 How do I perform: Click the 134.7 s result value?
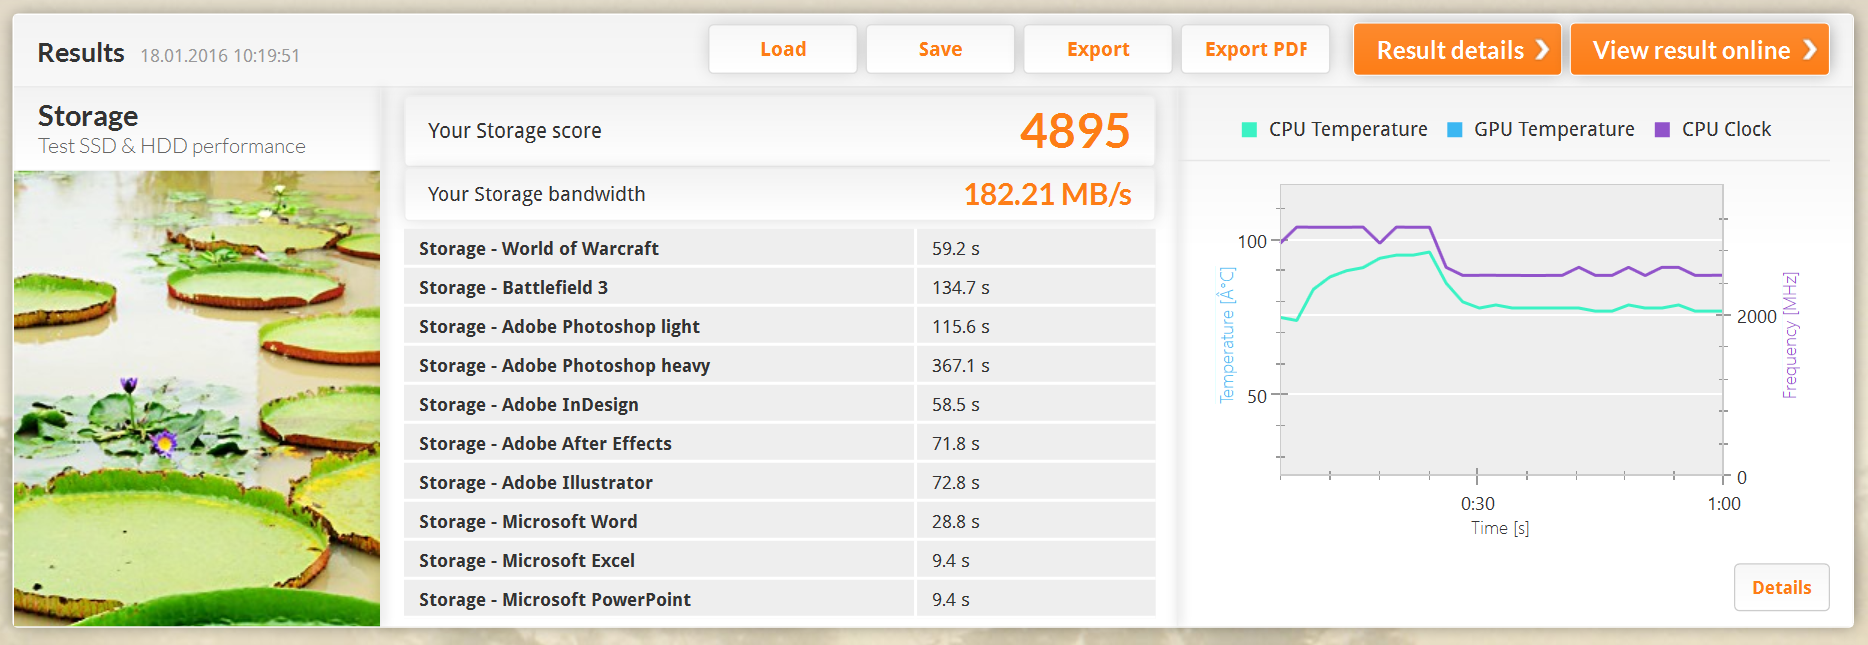pos(960,287)
